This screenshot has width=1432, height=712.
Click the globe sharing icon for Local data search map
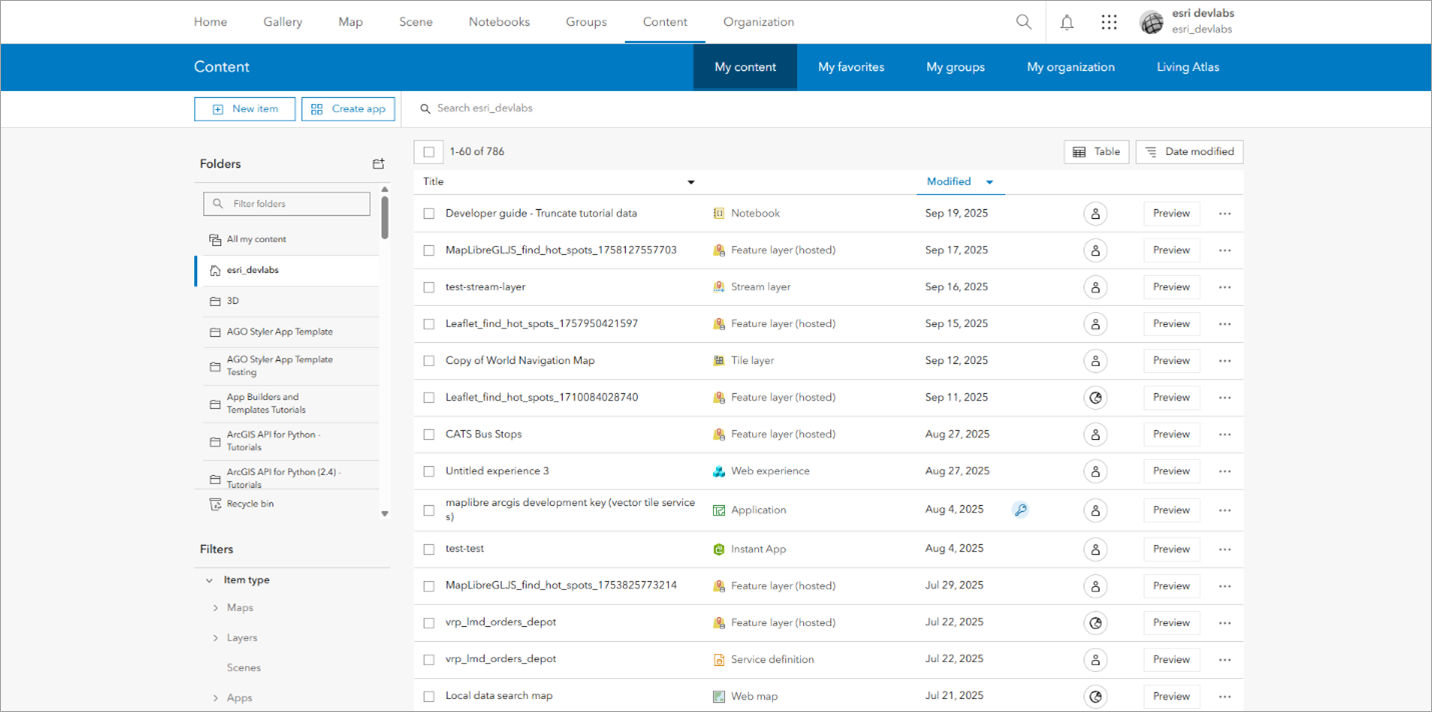(x=1094, y=695)
